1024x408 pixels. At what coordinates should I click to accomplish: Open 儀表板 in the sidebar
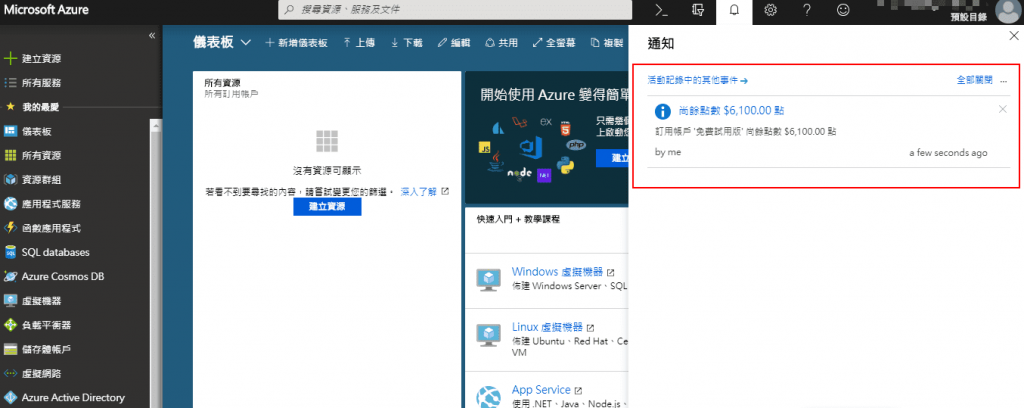pyautogui.click(x=37, y=131)
